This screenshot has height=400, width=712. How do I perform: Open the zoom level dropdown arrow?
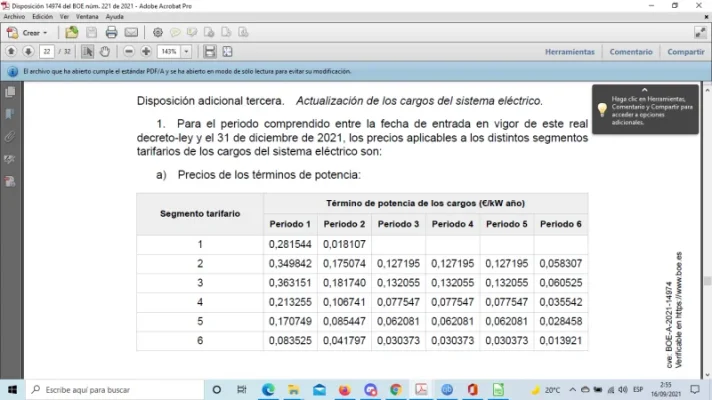click(x=186, y=52)
